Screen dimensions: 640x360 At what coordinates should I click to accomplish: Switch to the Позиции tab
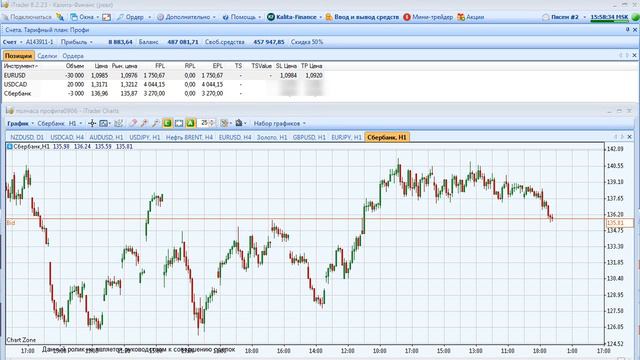[18, 56]
